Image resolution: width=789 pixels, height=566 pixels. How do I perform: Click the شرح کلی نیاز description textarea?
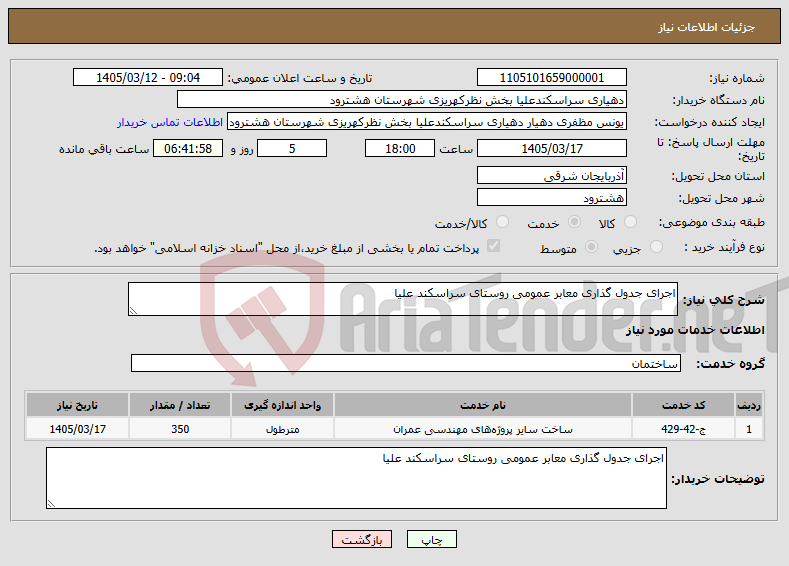(403, 299)
